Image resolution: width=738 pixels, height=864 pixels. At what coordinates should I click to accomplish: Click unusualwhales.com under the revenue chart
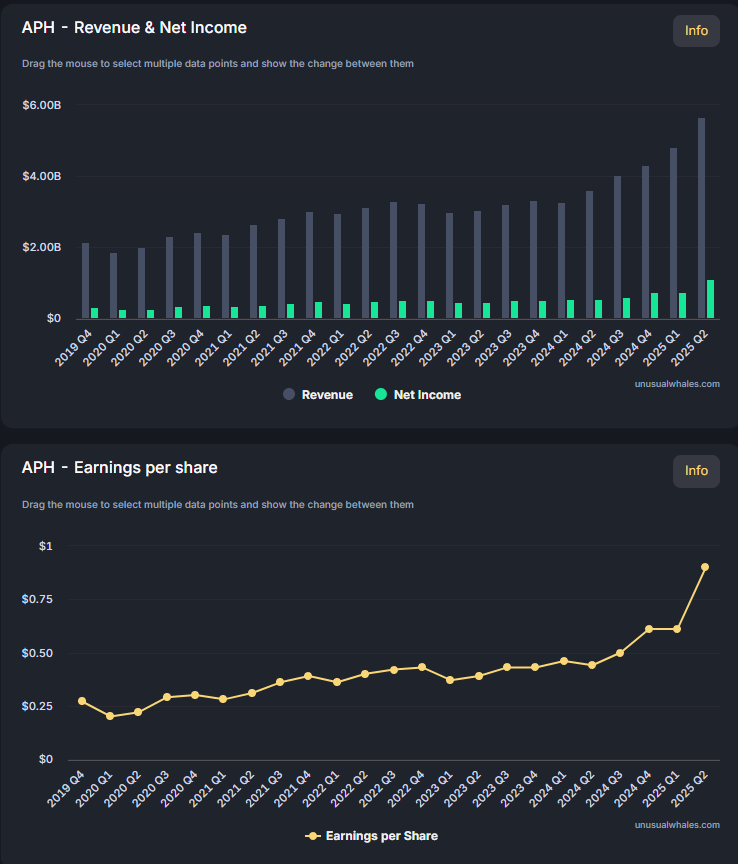677,383
